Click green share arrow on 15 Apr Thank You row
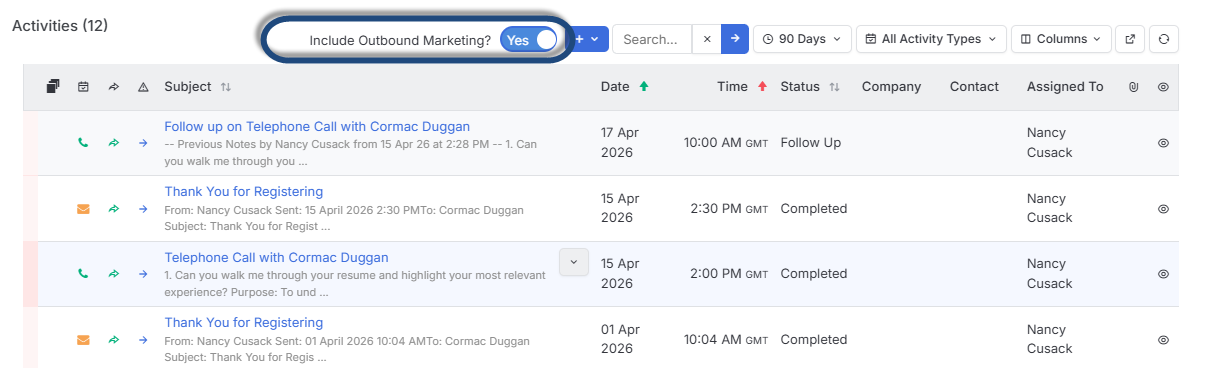The image size is (1207, 368). click(x=113, y=209)
